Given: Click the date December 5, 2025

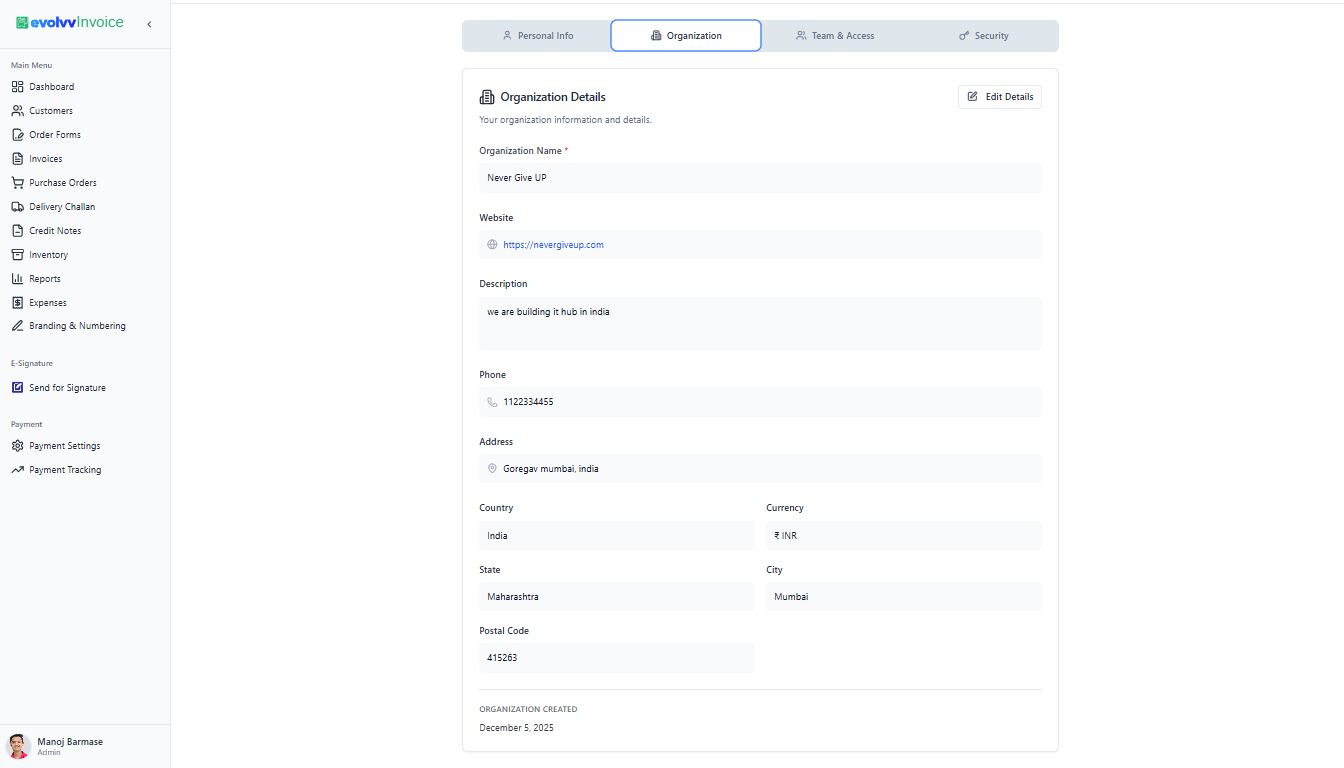Looking at the screenshot, I should tap(516, 728).
